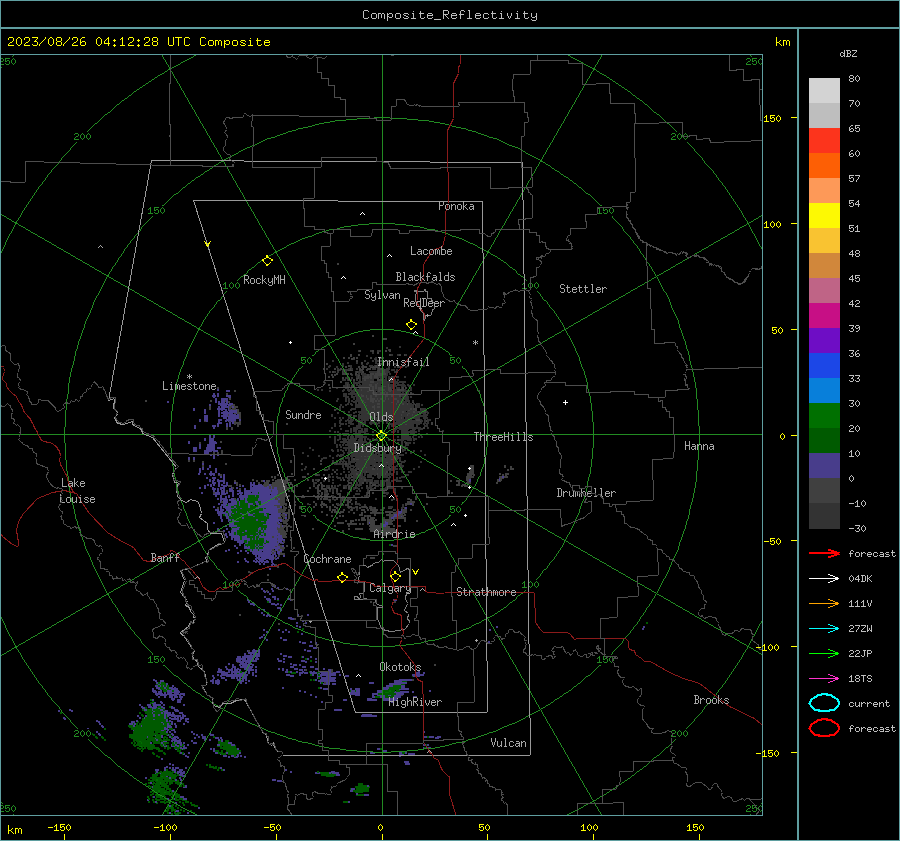Click the Cochrane city label
Image resolution: width=900 pixels, height=841 pixels.
tap(327, 559)
